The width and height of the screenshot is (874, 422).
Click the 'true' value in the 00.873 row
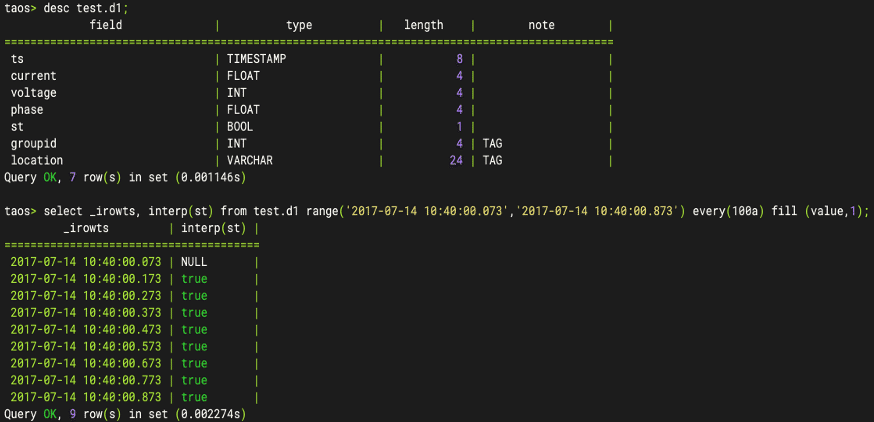click(x=194, y=397)
